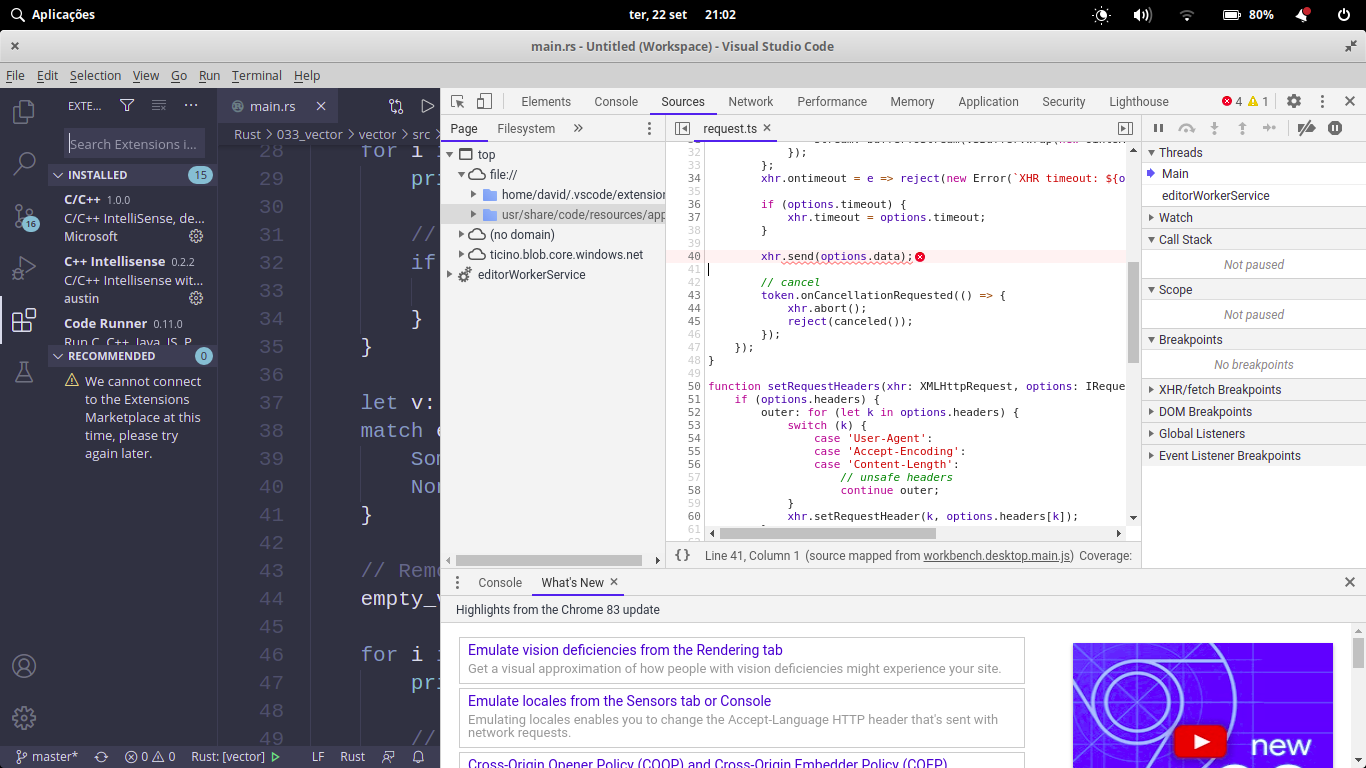Open the workbench.desktop.main.js source map link
Image resolution: width=1366 pixels, height=768 pixels.
996,555
